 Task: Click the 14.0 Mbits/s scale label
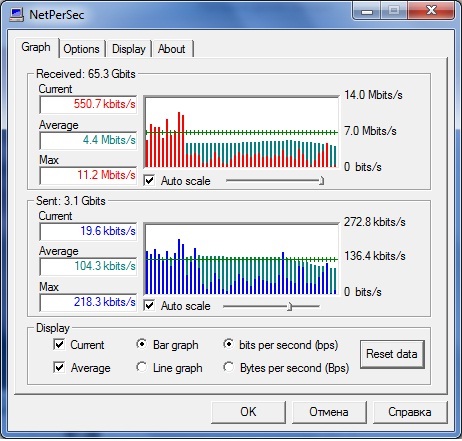[373, 95]
